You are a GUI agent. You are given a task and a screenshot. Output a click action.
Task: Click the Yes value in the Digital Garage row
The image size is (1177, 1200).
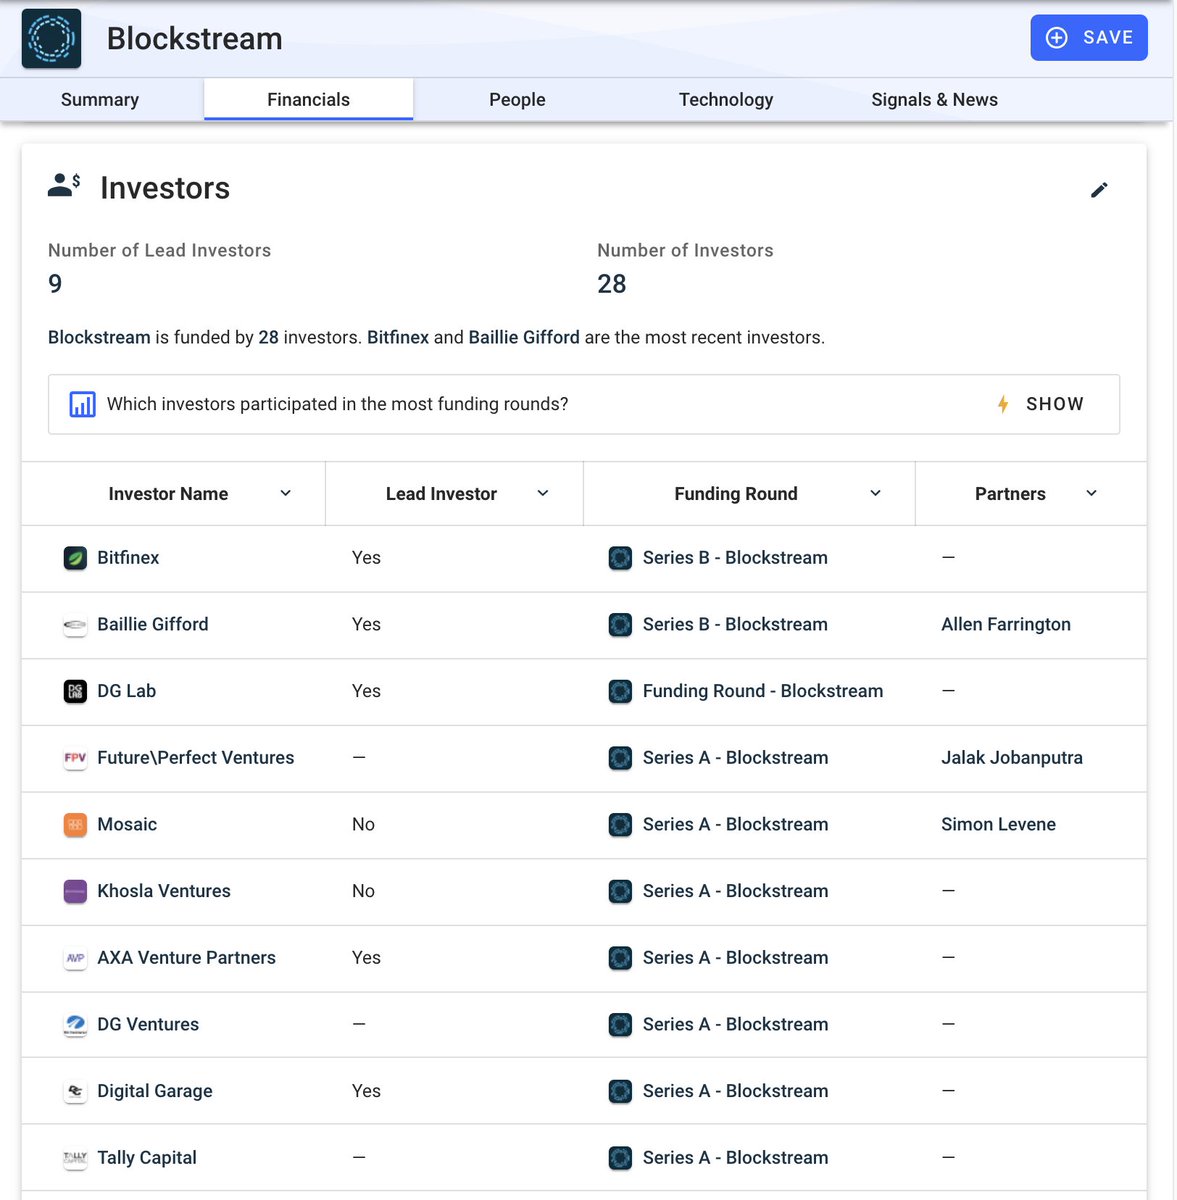tap(366, 1091)
